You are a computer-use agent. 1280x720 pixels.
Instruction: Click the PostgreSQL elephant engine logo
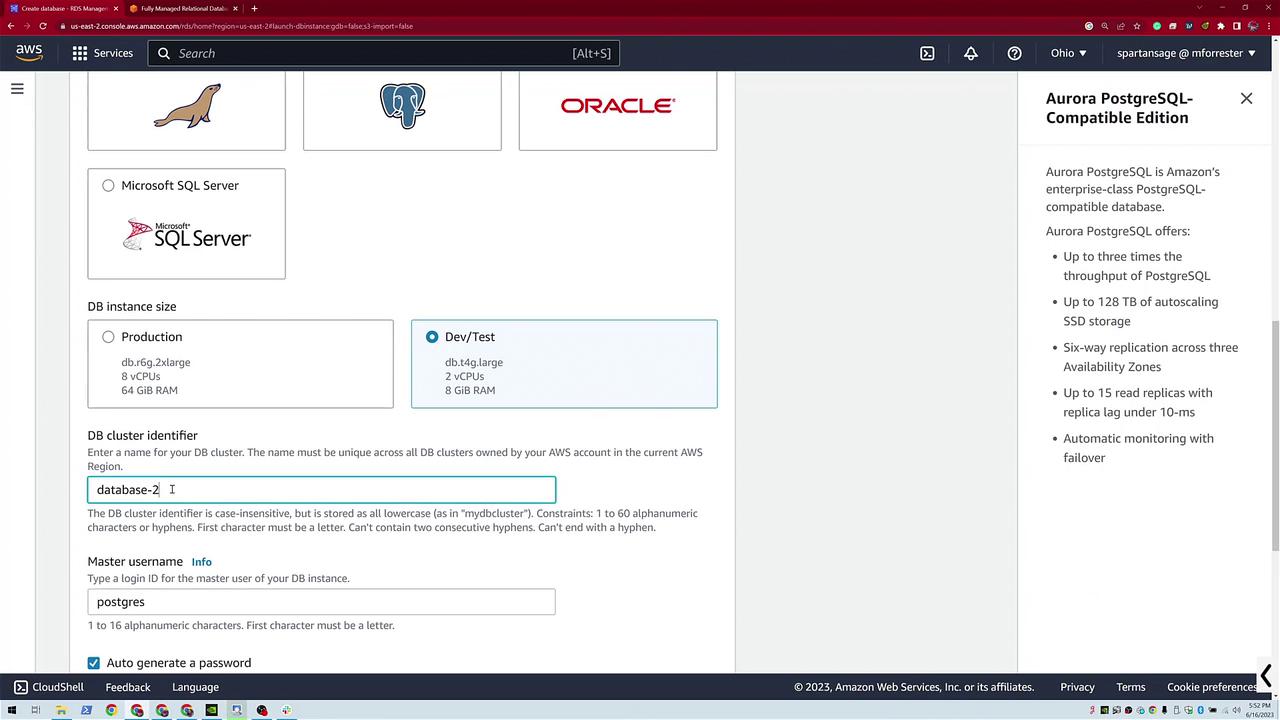tap(402, 105)
